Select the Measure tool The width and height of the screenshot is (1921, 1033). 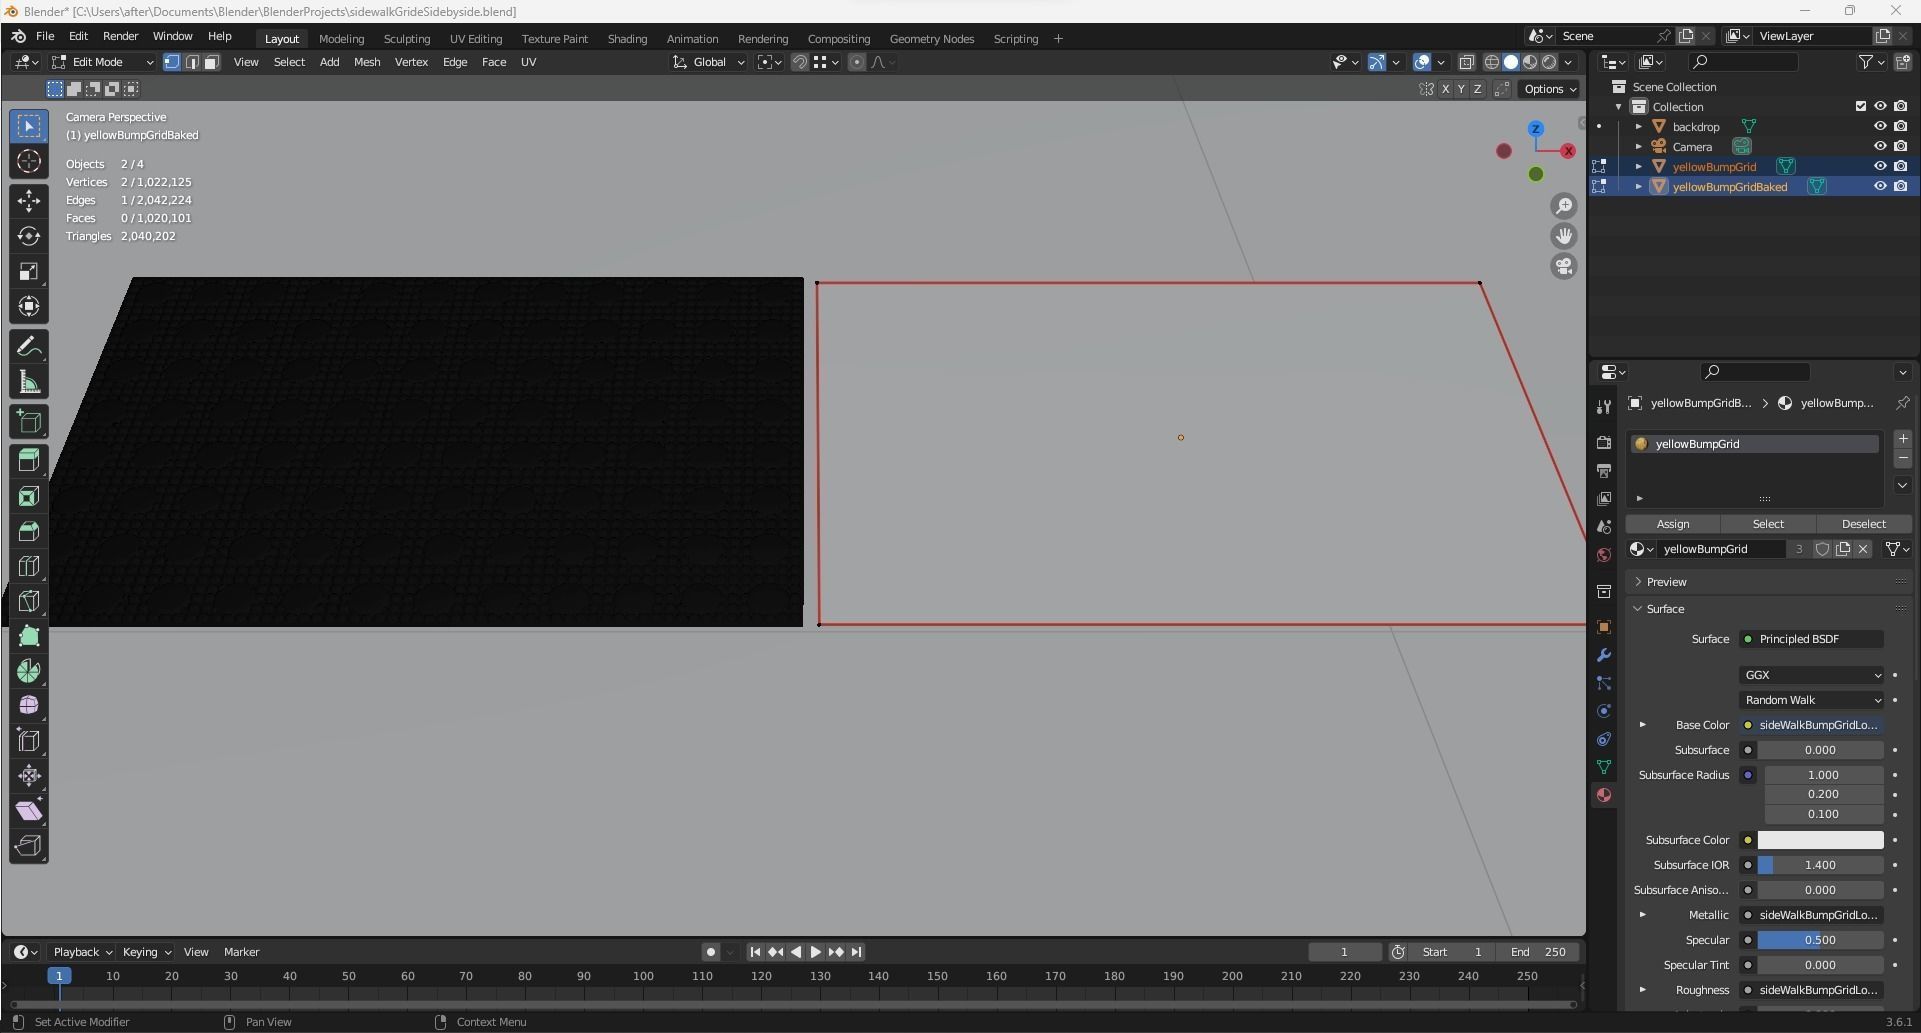[29, 382]
